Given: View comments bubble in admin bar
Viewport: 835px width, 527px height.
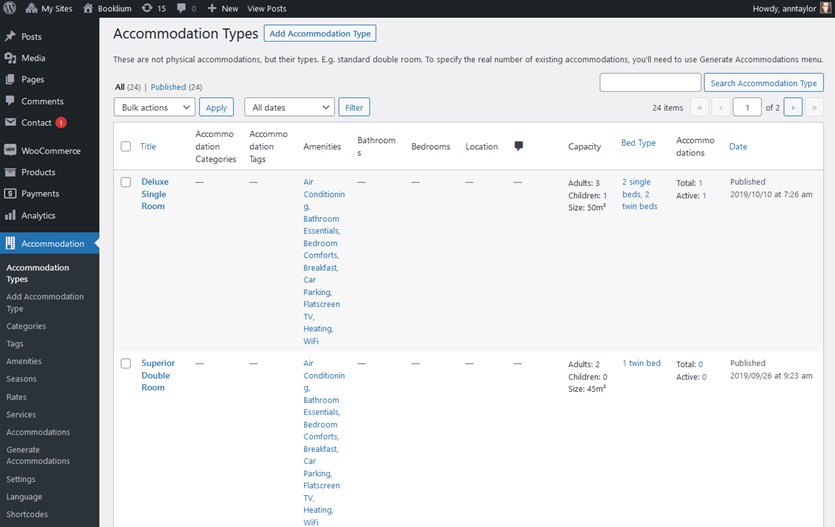Looking at the screenshot, I should [186, 9].
